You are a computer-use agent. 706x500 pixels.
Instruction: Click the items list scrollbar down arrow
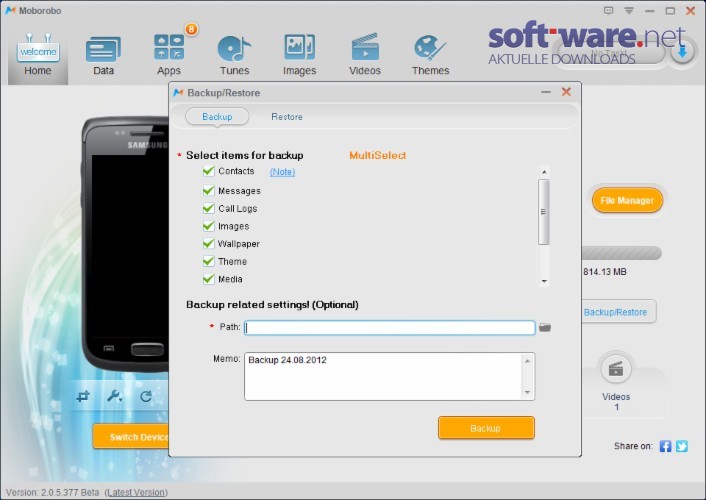click(x=544, y=281)
